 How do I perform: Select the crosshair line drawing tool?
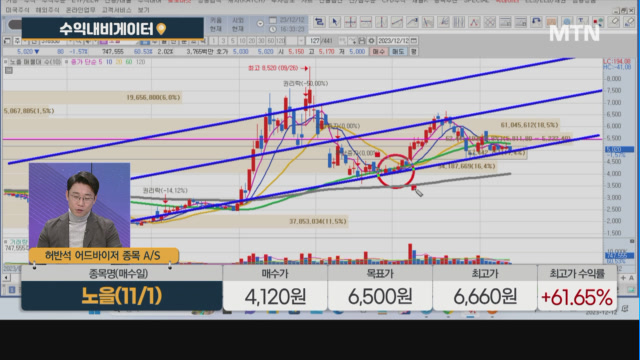pos(350,22)
